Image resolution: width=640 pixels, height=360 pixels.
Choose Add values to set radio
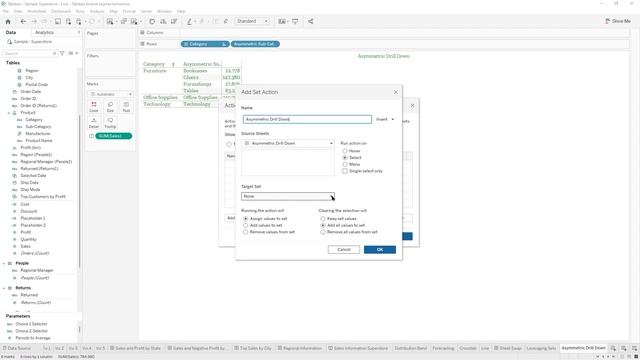pyautogui.click(x=246, y=225)
